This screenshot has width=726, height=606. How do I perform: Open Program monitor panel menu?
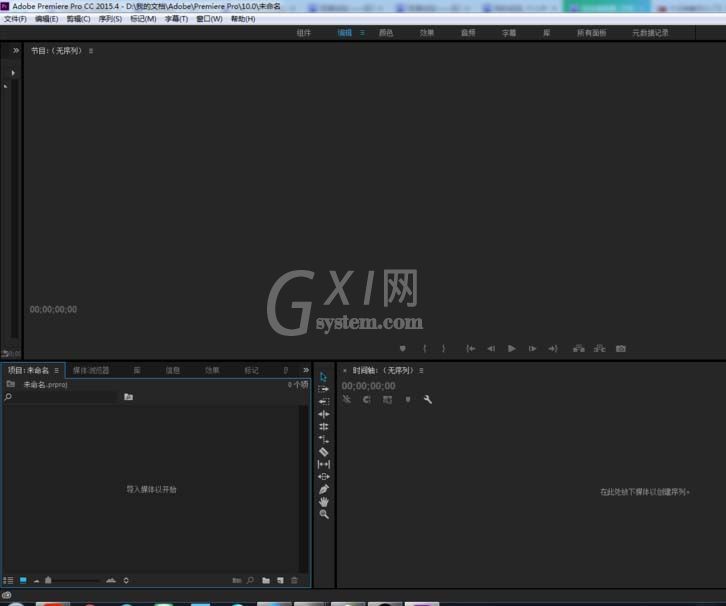91,51
